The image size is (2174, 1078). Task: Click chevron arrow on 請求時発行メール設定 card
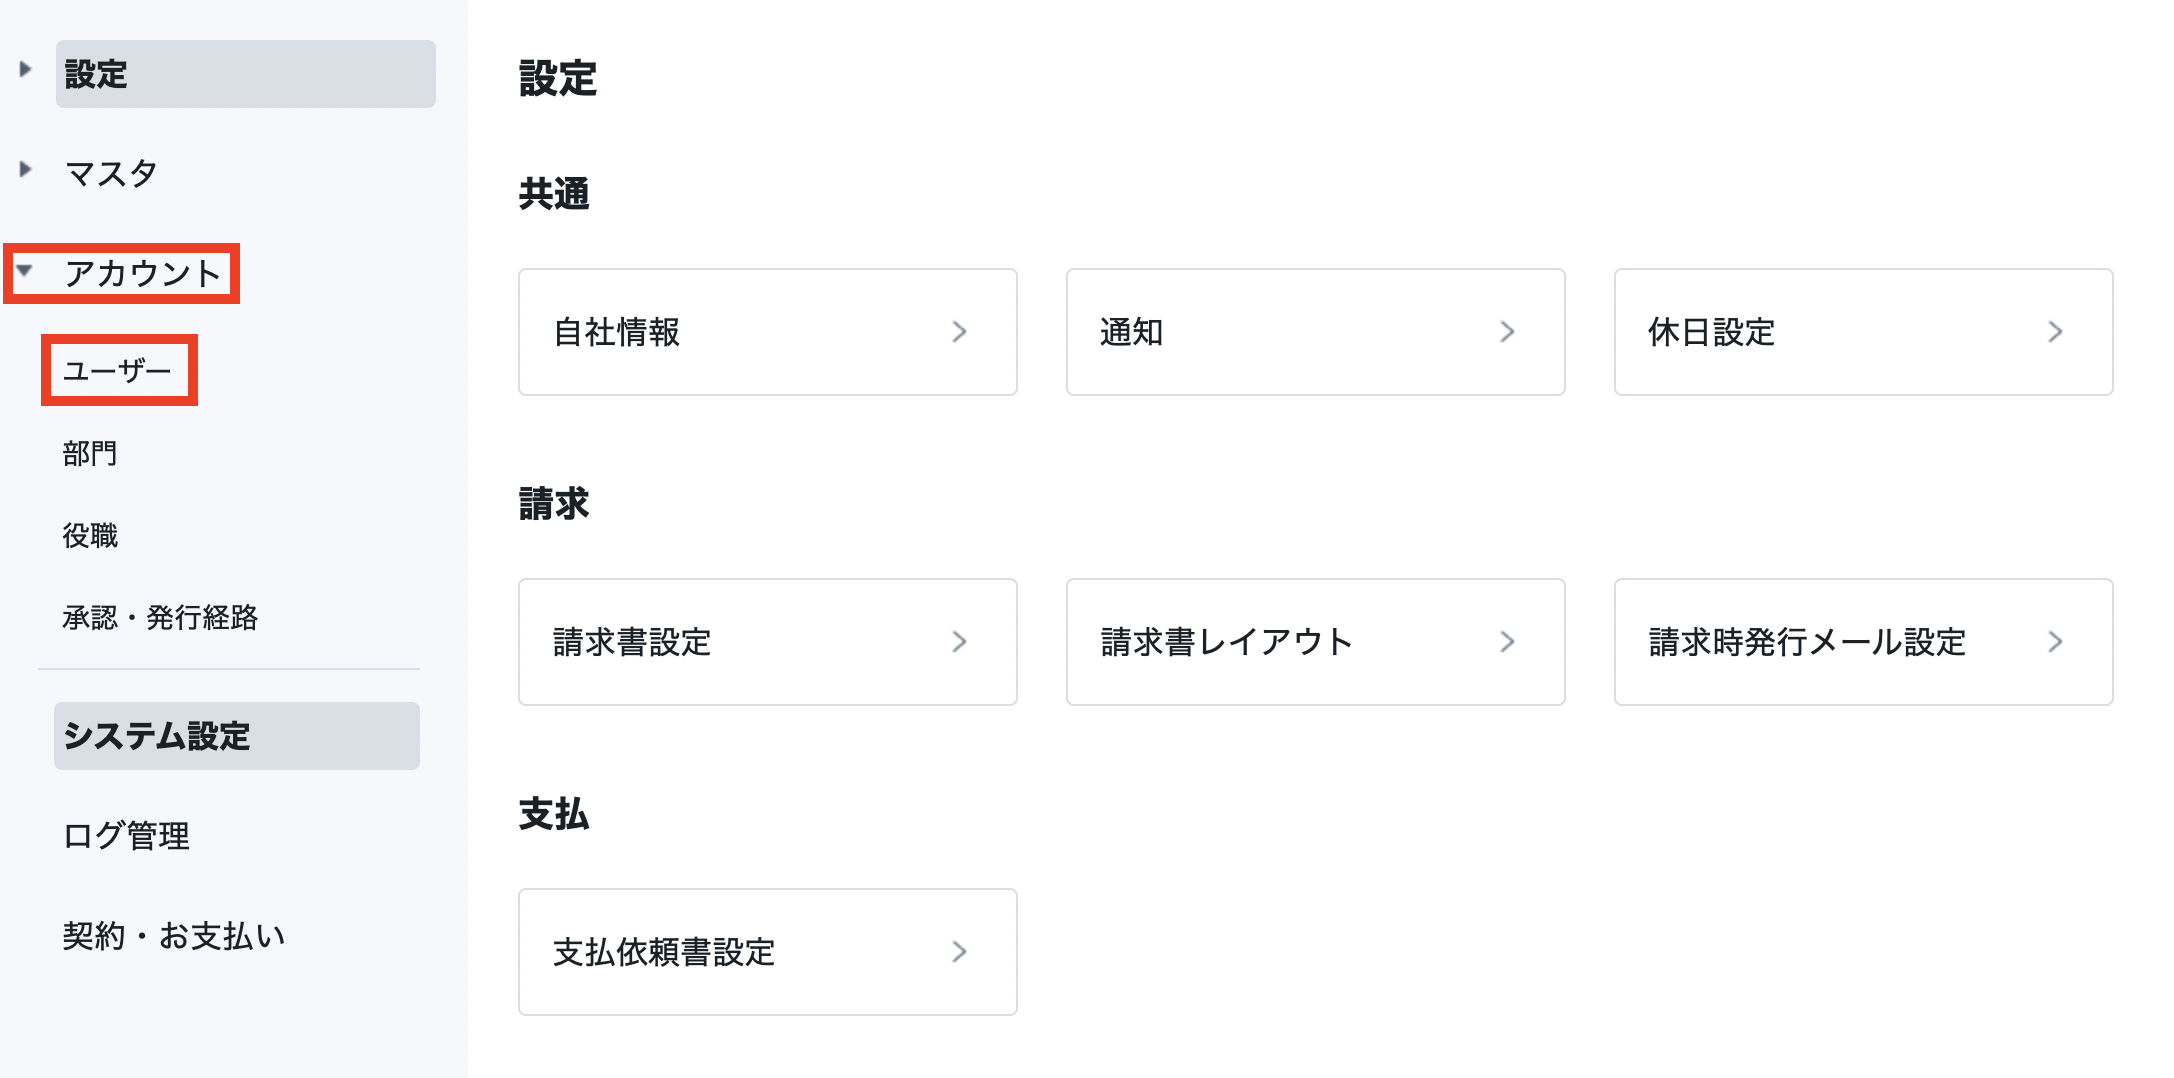pyautogui.click(x=2055, y=642)
